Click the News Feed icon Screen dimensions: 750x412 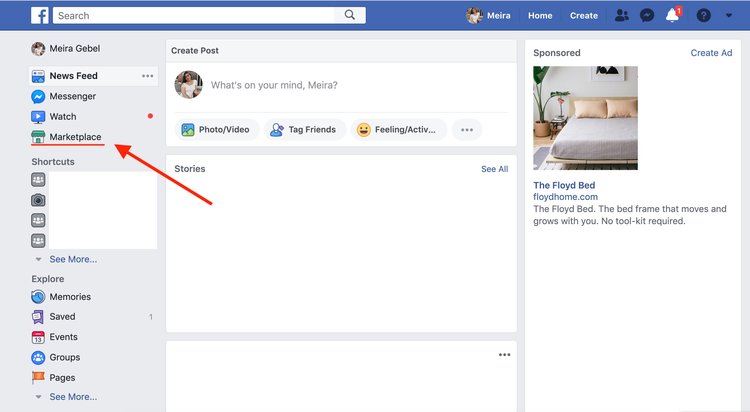pos(38,76)
